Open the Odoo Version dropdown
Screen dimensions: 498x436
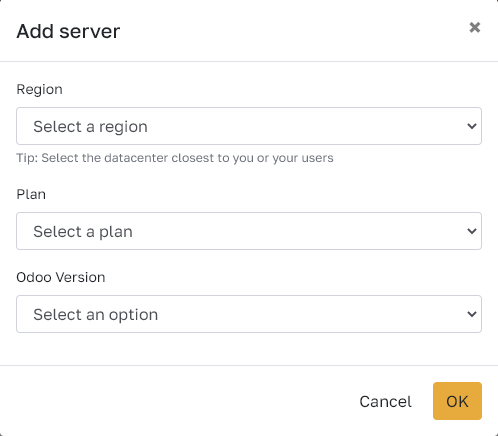249,314
